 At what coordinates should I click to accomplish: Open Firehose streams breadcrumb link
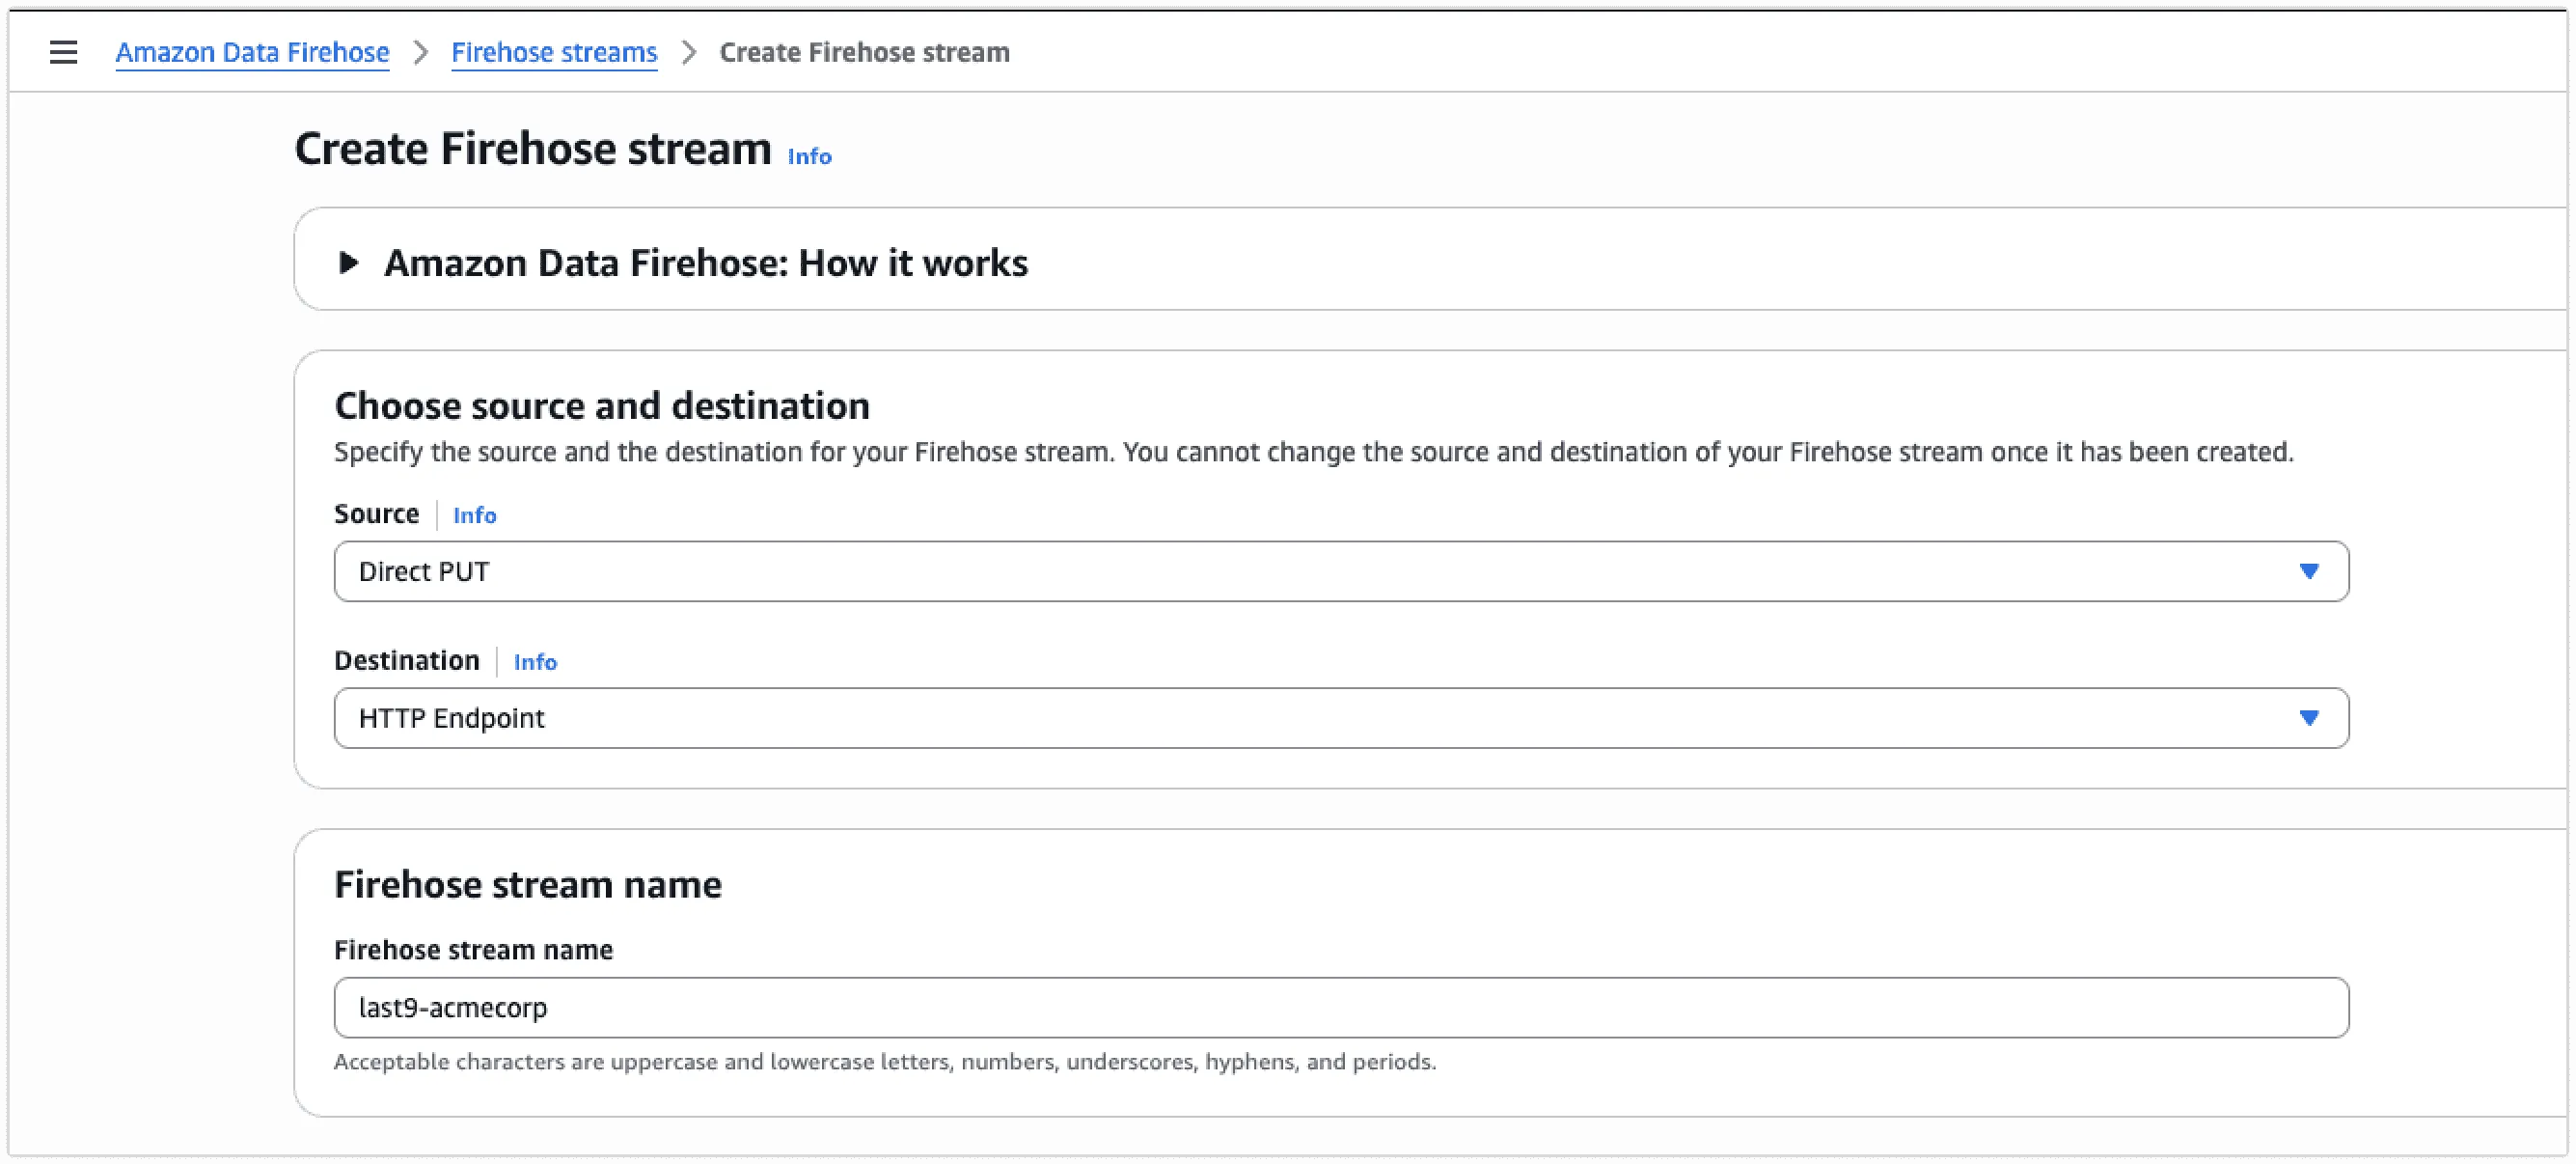554,52
